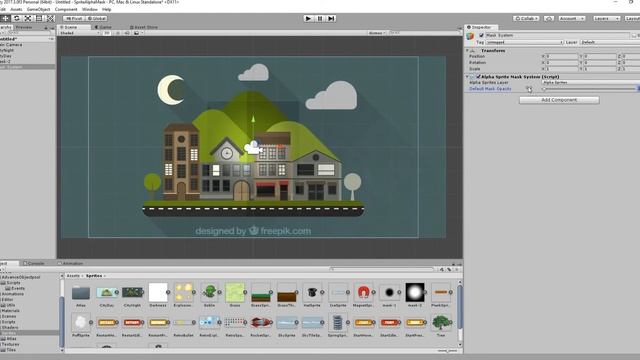The height and width of the screenshot is (360, 640).
Task: Select the Rotate tool in toolbar
Action: tap(17, 18)
